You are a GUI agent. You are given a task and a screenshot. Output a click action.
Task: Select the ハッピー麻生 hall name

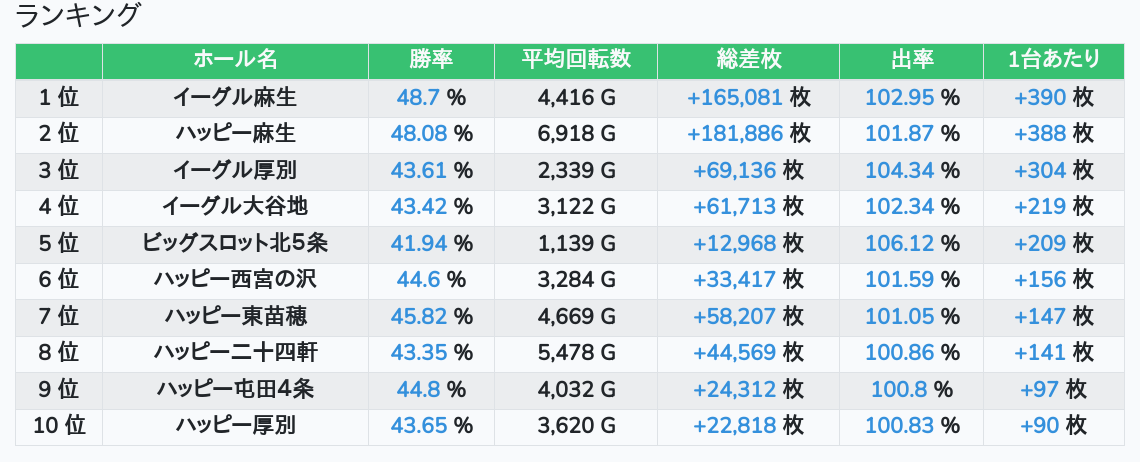tap(235, 133)
